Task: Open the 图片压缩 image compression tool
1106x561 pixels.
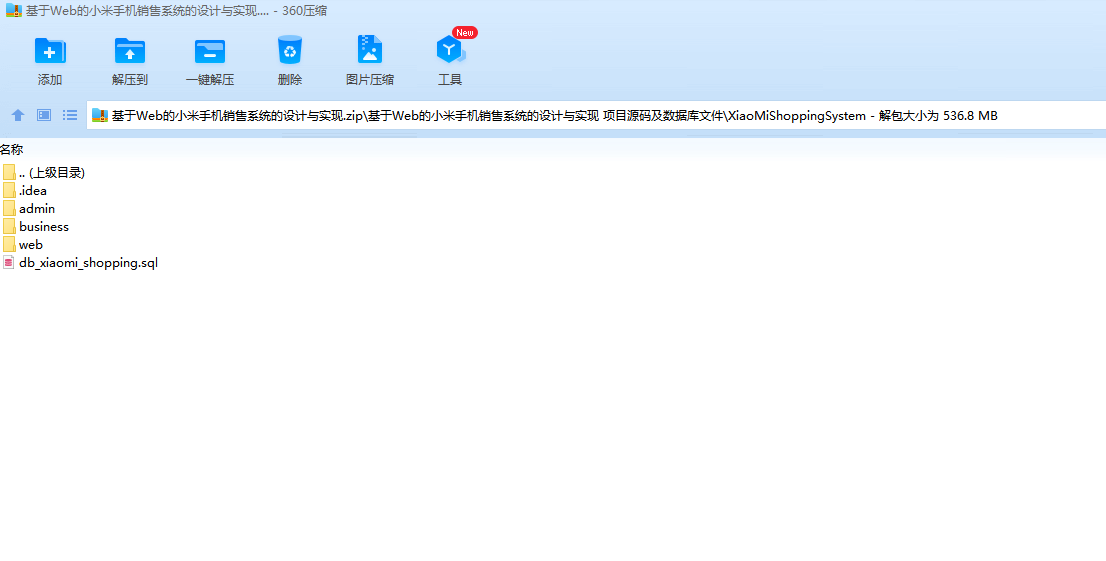Action: pos(370,50)
